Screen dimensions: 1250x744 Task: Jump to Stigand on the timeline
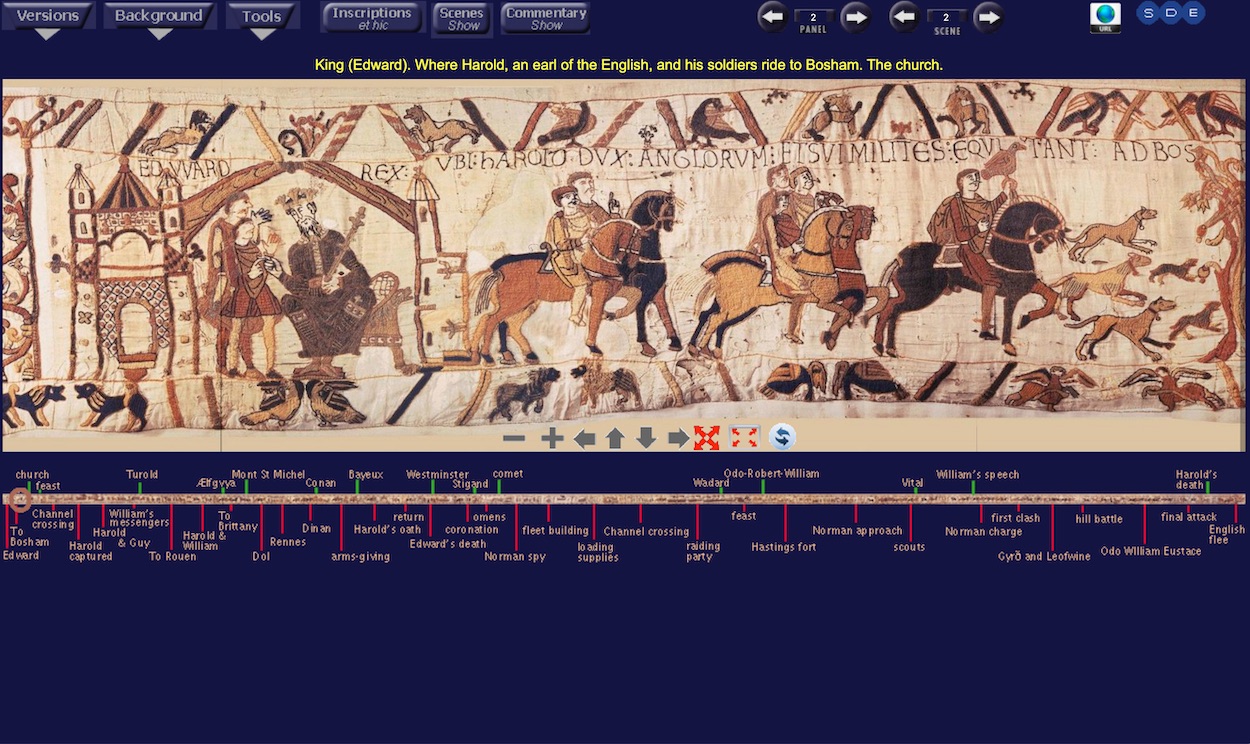(470, 484)
